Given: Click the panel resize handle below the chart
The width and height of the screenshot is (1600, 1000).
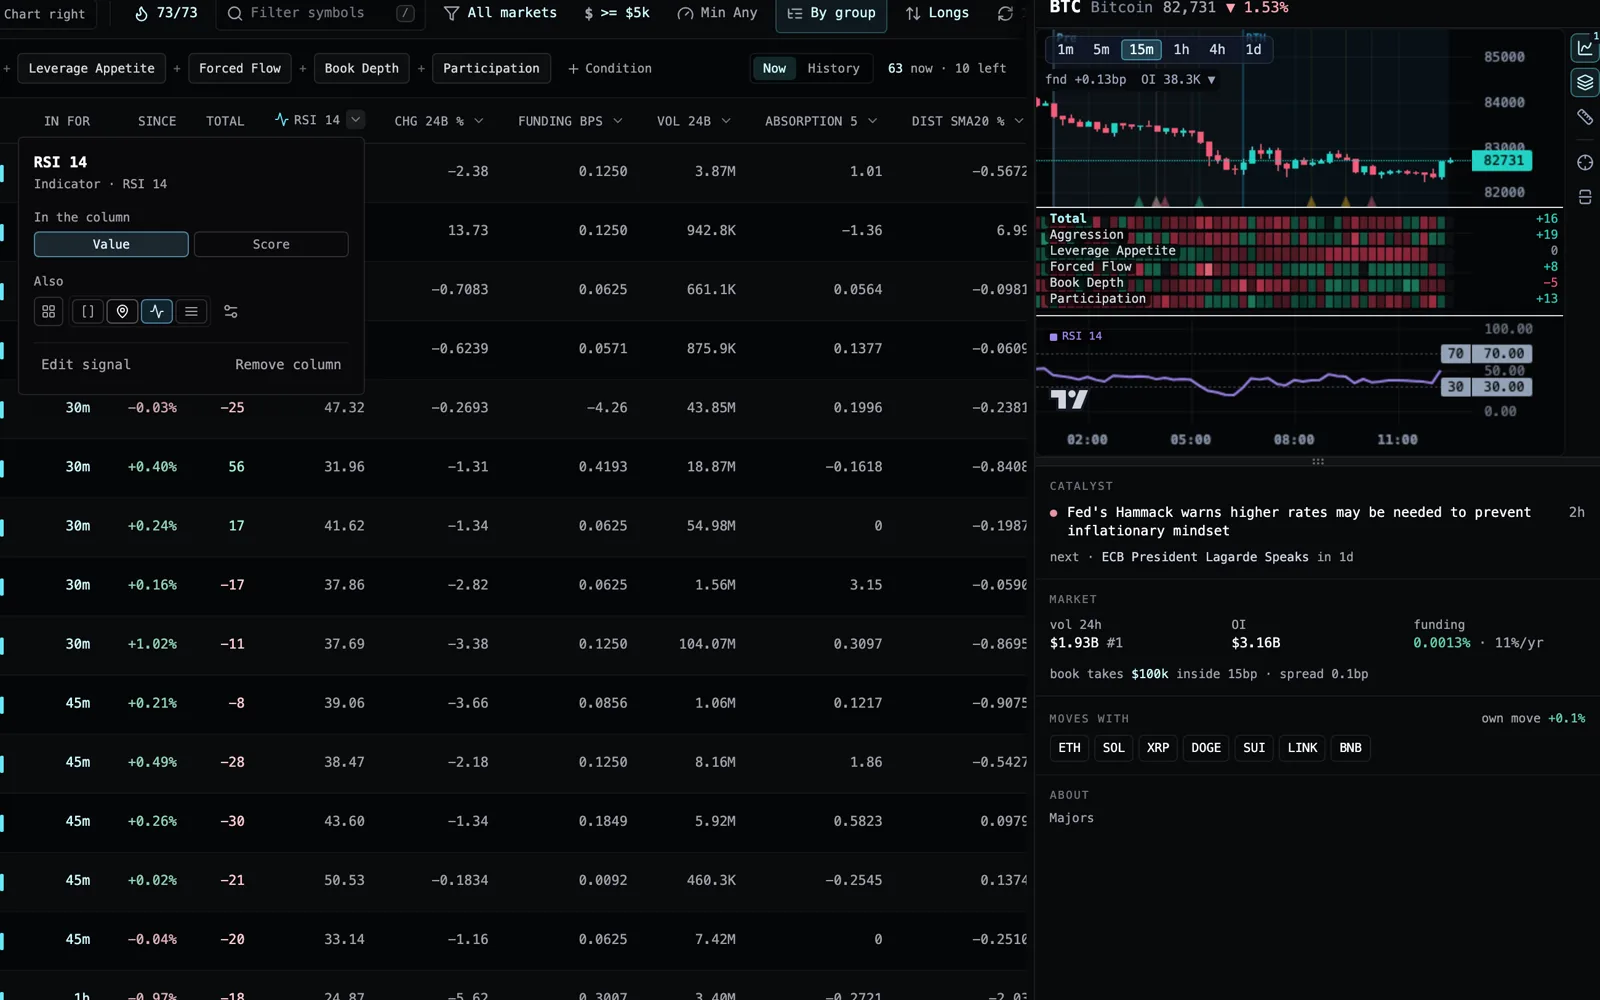Looking at the screenshot, I should [1318, 461].
